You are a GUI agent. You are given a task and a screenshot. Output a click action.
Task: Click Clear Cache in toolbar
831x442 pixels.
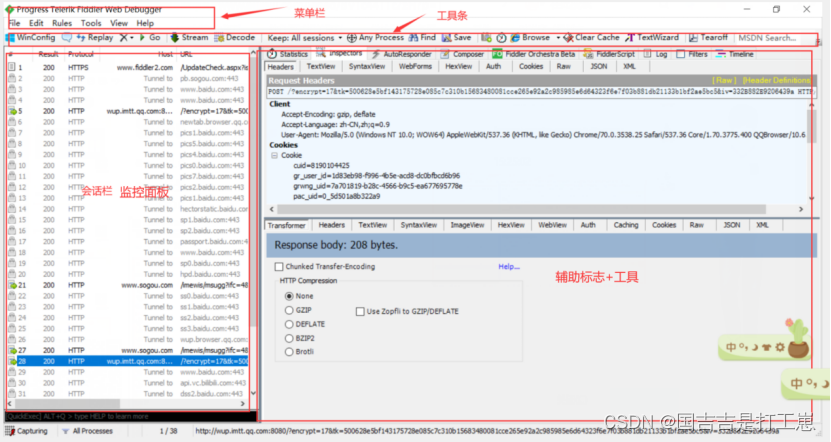click(x=591, y=38)
